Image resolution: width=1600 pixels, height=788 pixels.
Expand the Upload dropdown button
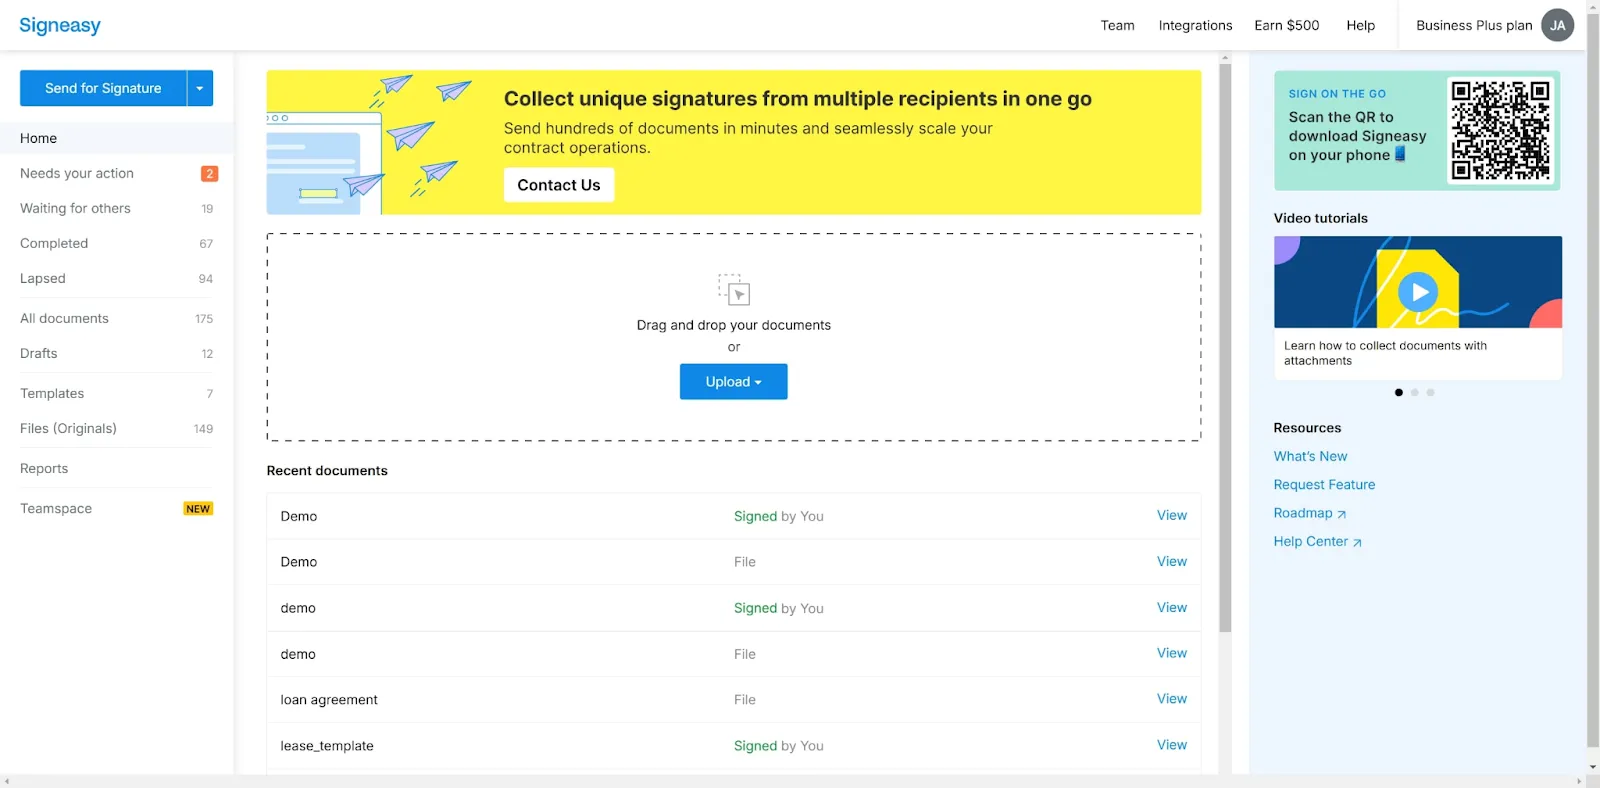pos(734,382)
